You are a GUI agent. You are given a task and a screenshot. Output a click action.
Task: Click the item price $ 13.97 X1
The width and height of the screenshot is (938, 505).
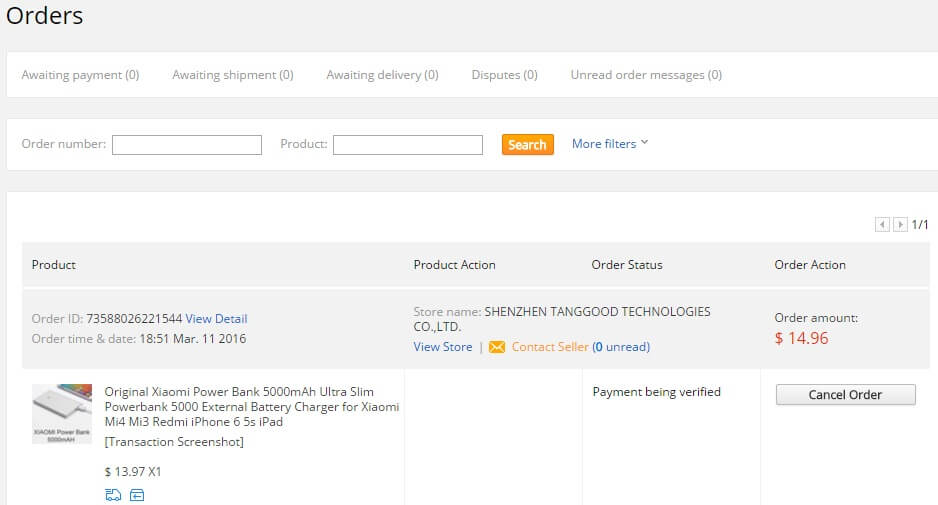pos(133,471)
